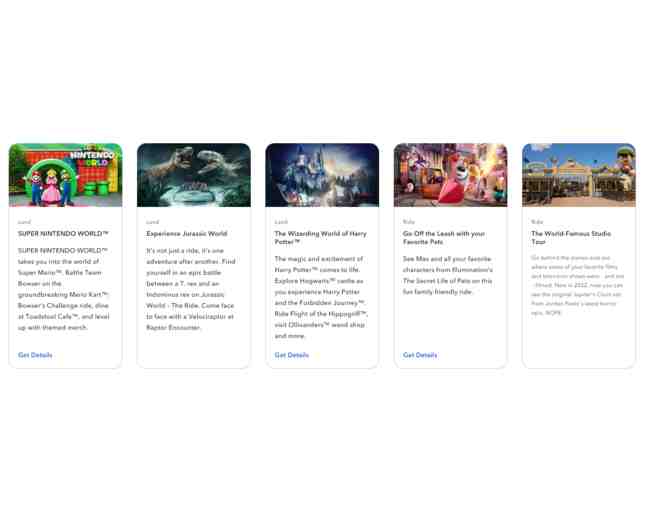Click the Secret Life of Pets image

[x=450, y=175]
